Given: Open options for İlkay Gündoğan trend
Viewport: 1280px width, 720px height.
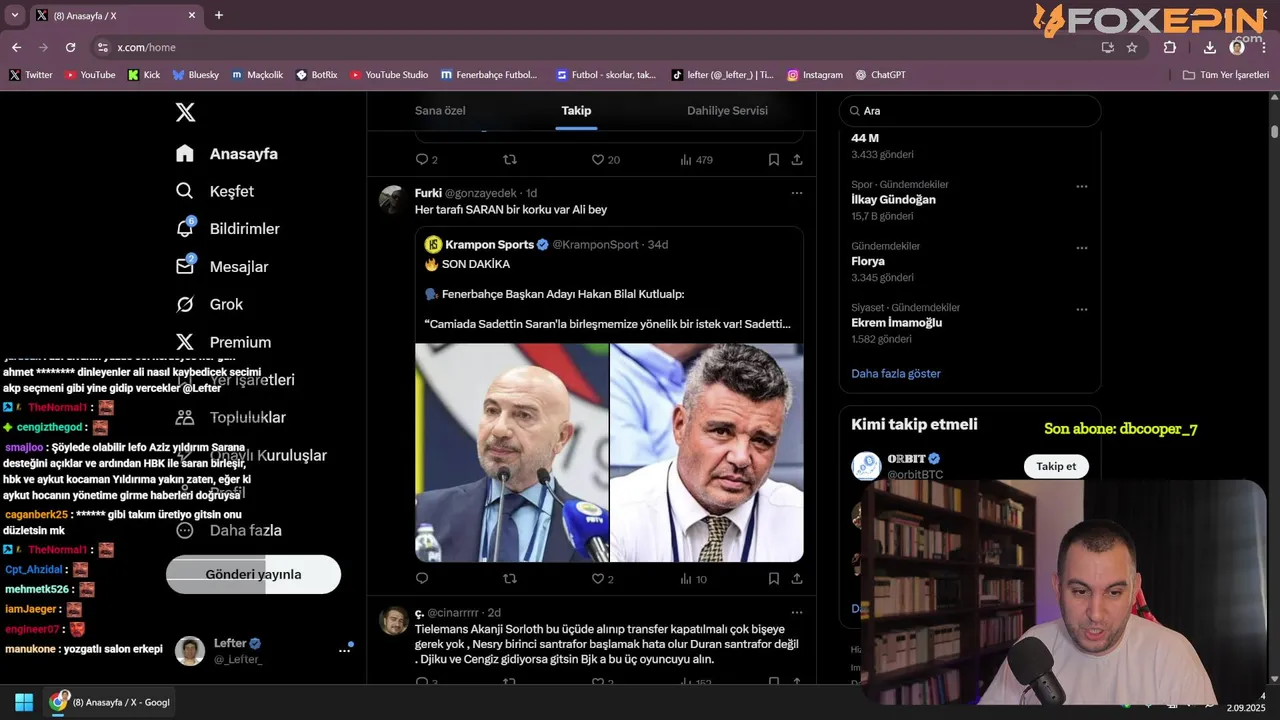Looking at the screenshot, I should click(x=1081, y=186).
